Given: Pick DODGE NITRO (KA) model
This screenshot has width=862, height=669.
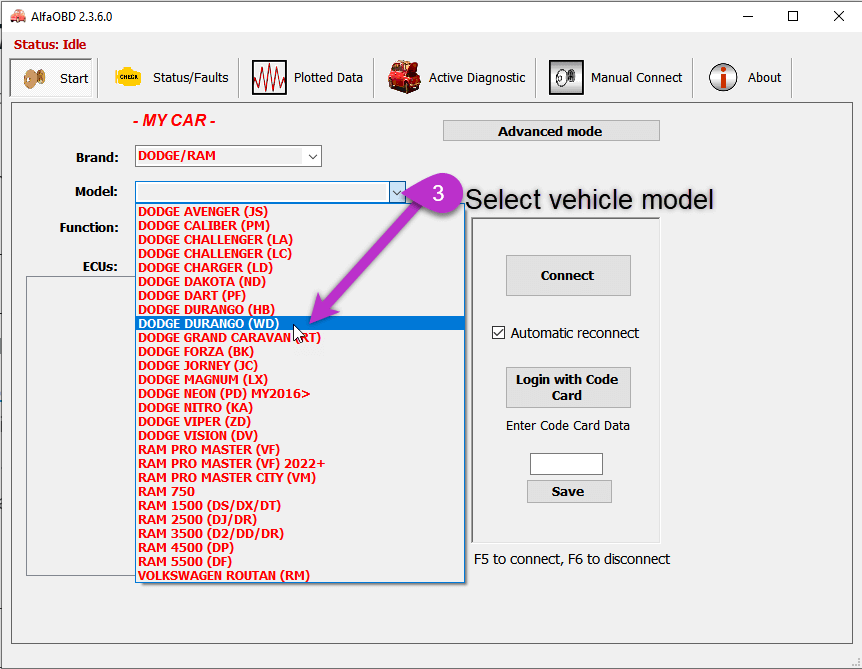Looking at the screenshot, I should (300, 407).
